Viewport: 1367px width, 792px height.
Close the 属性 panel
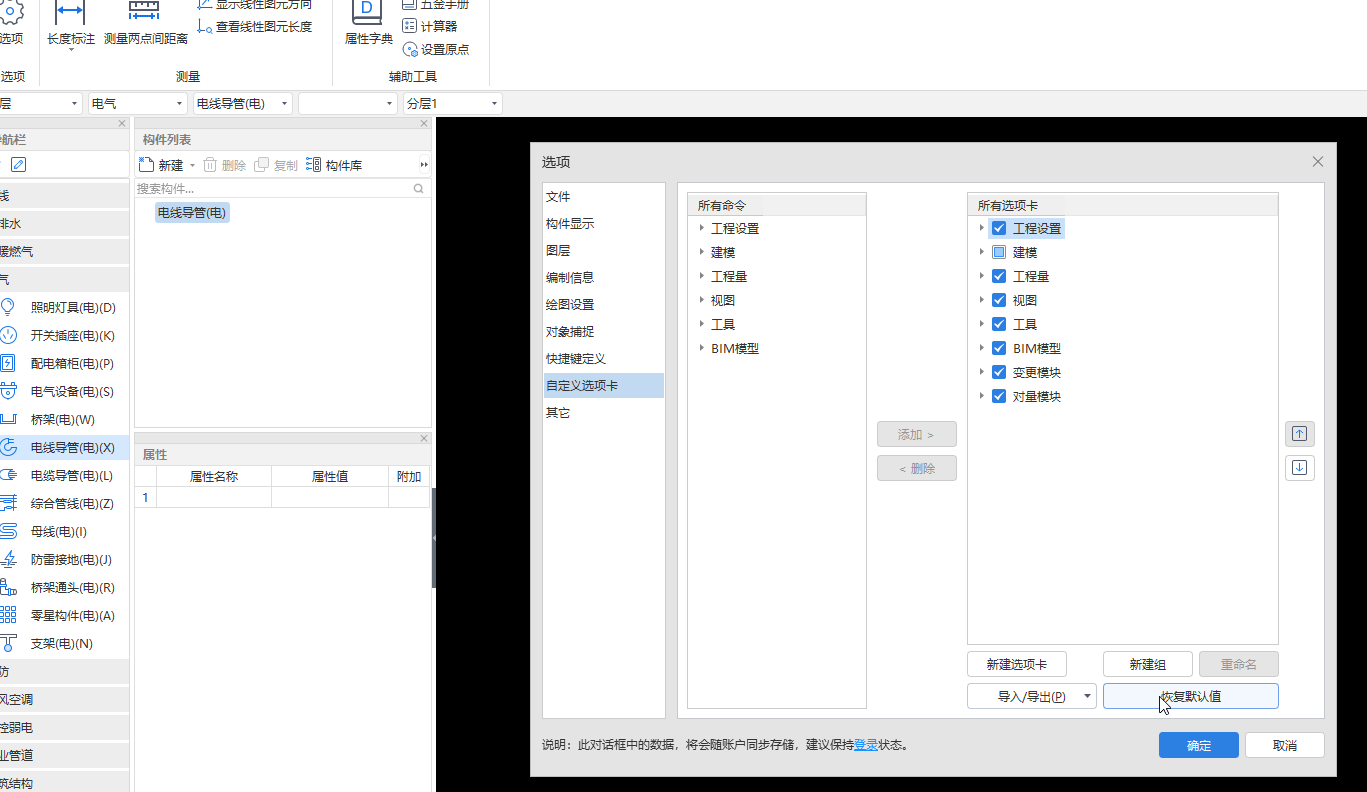[424, 438]
